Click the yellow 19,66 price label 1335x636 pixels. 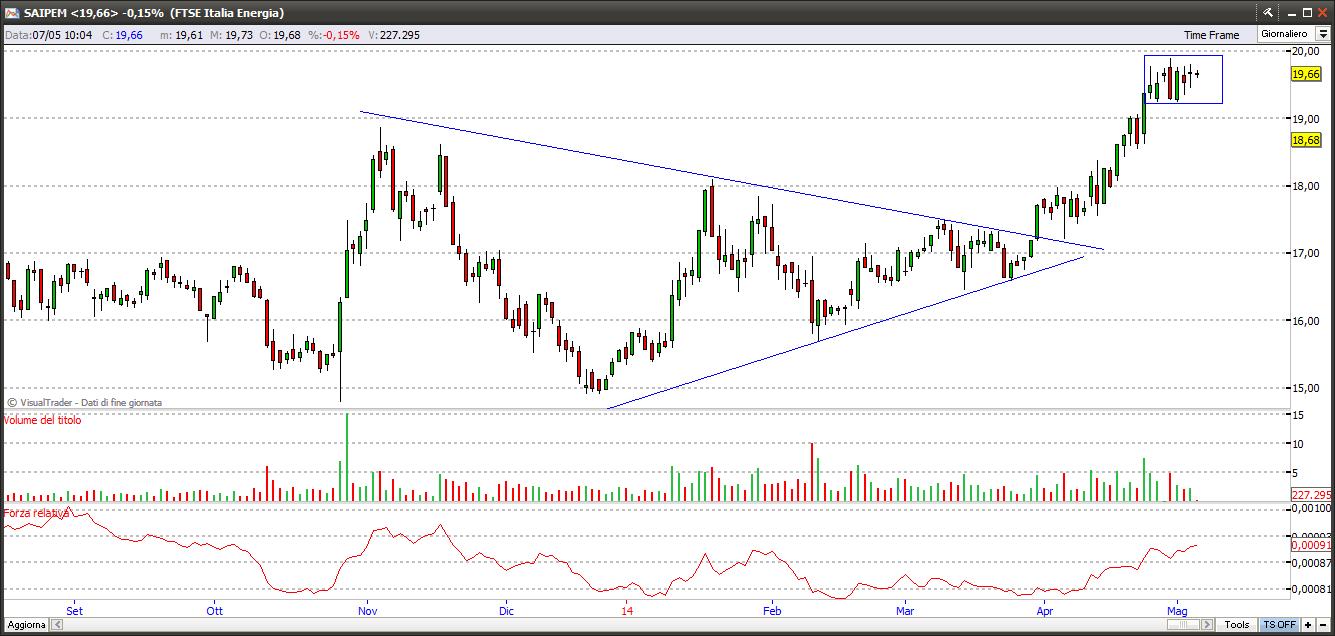pos(1306,74)
